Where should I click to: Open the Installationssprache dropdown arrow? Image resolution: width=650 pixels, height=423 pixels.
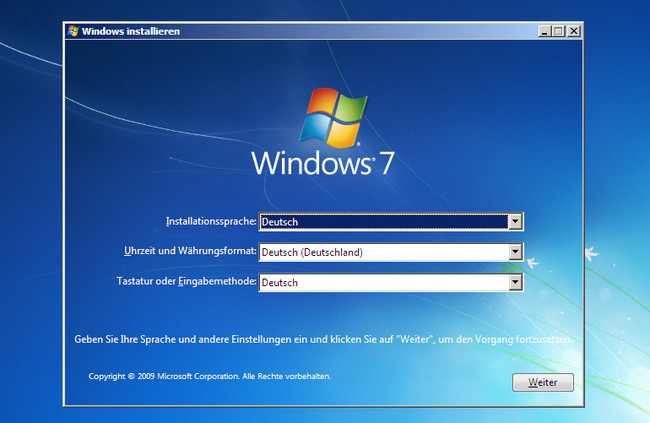click(515, 221)
